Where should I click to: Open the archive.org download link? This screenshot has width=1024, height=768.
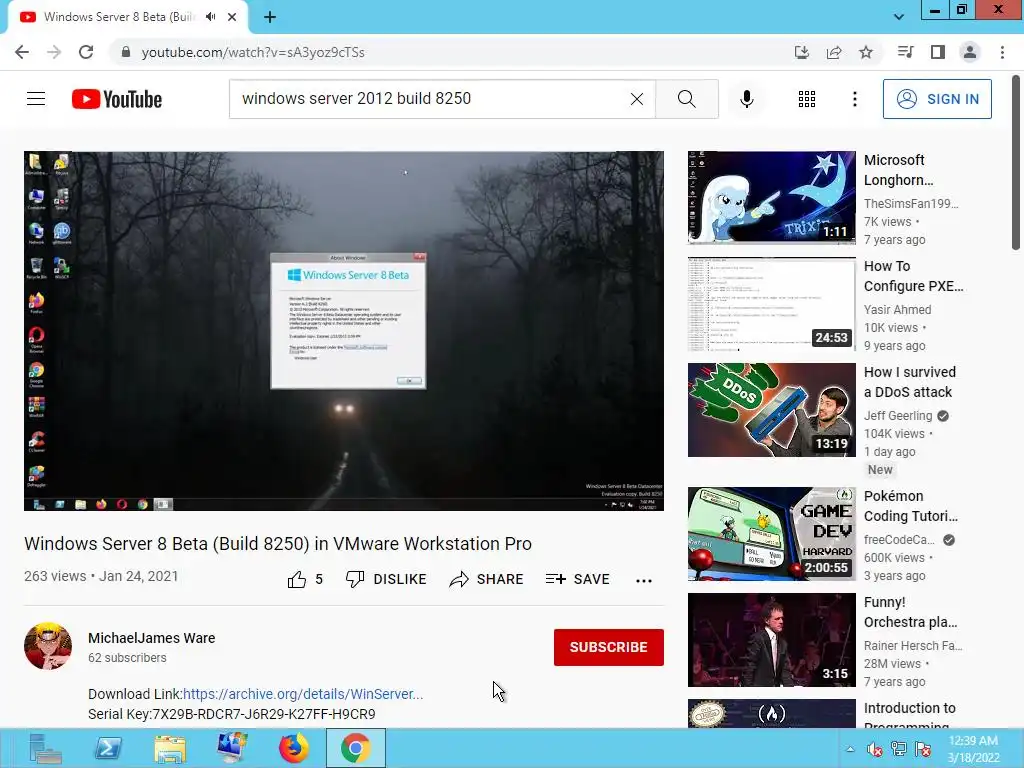click(x=303, y=694)
